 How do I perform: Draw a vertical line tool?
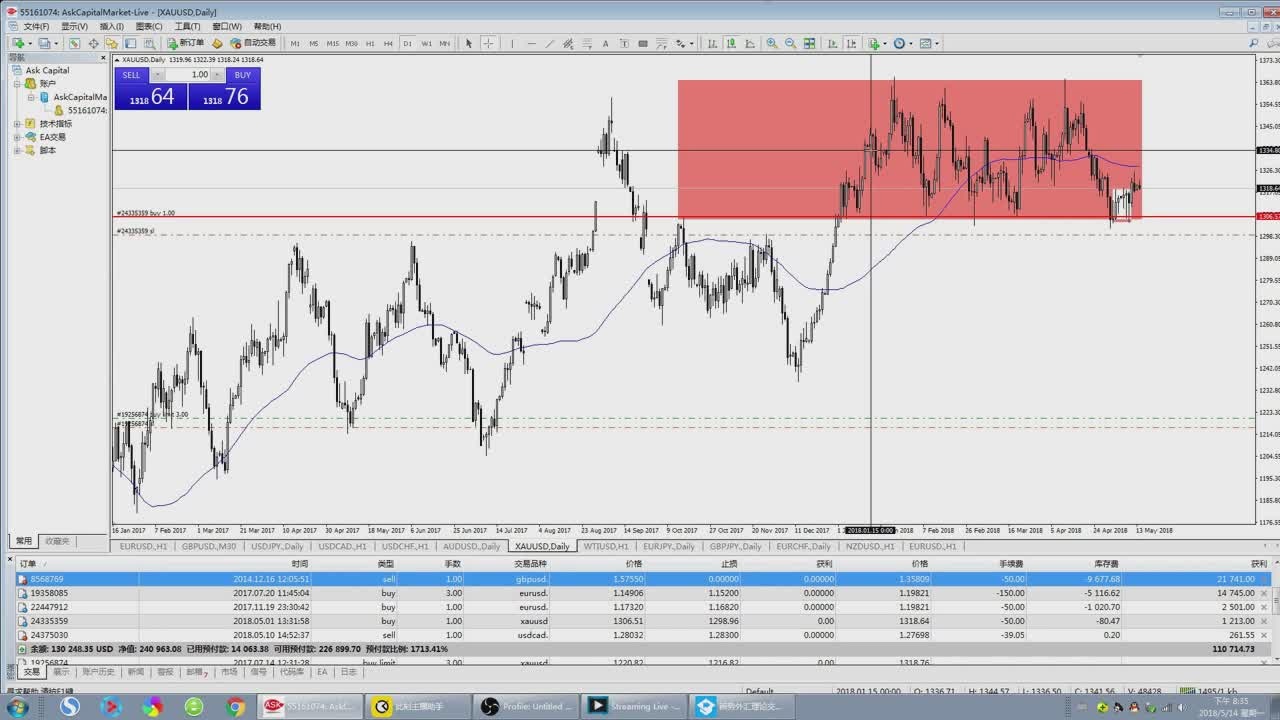pos(512,43)
